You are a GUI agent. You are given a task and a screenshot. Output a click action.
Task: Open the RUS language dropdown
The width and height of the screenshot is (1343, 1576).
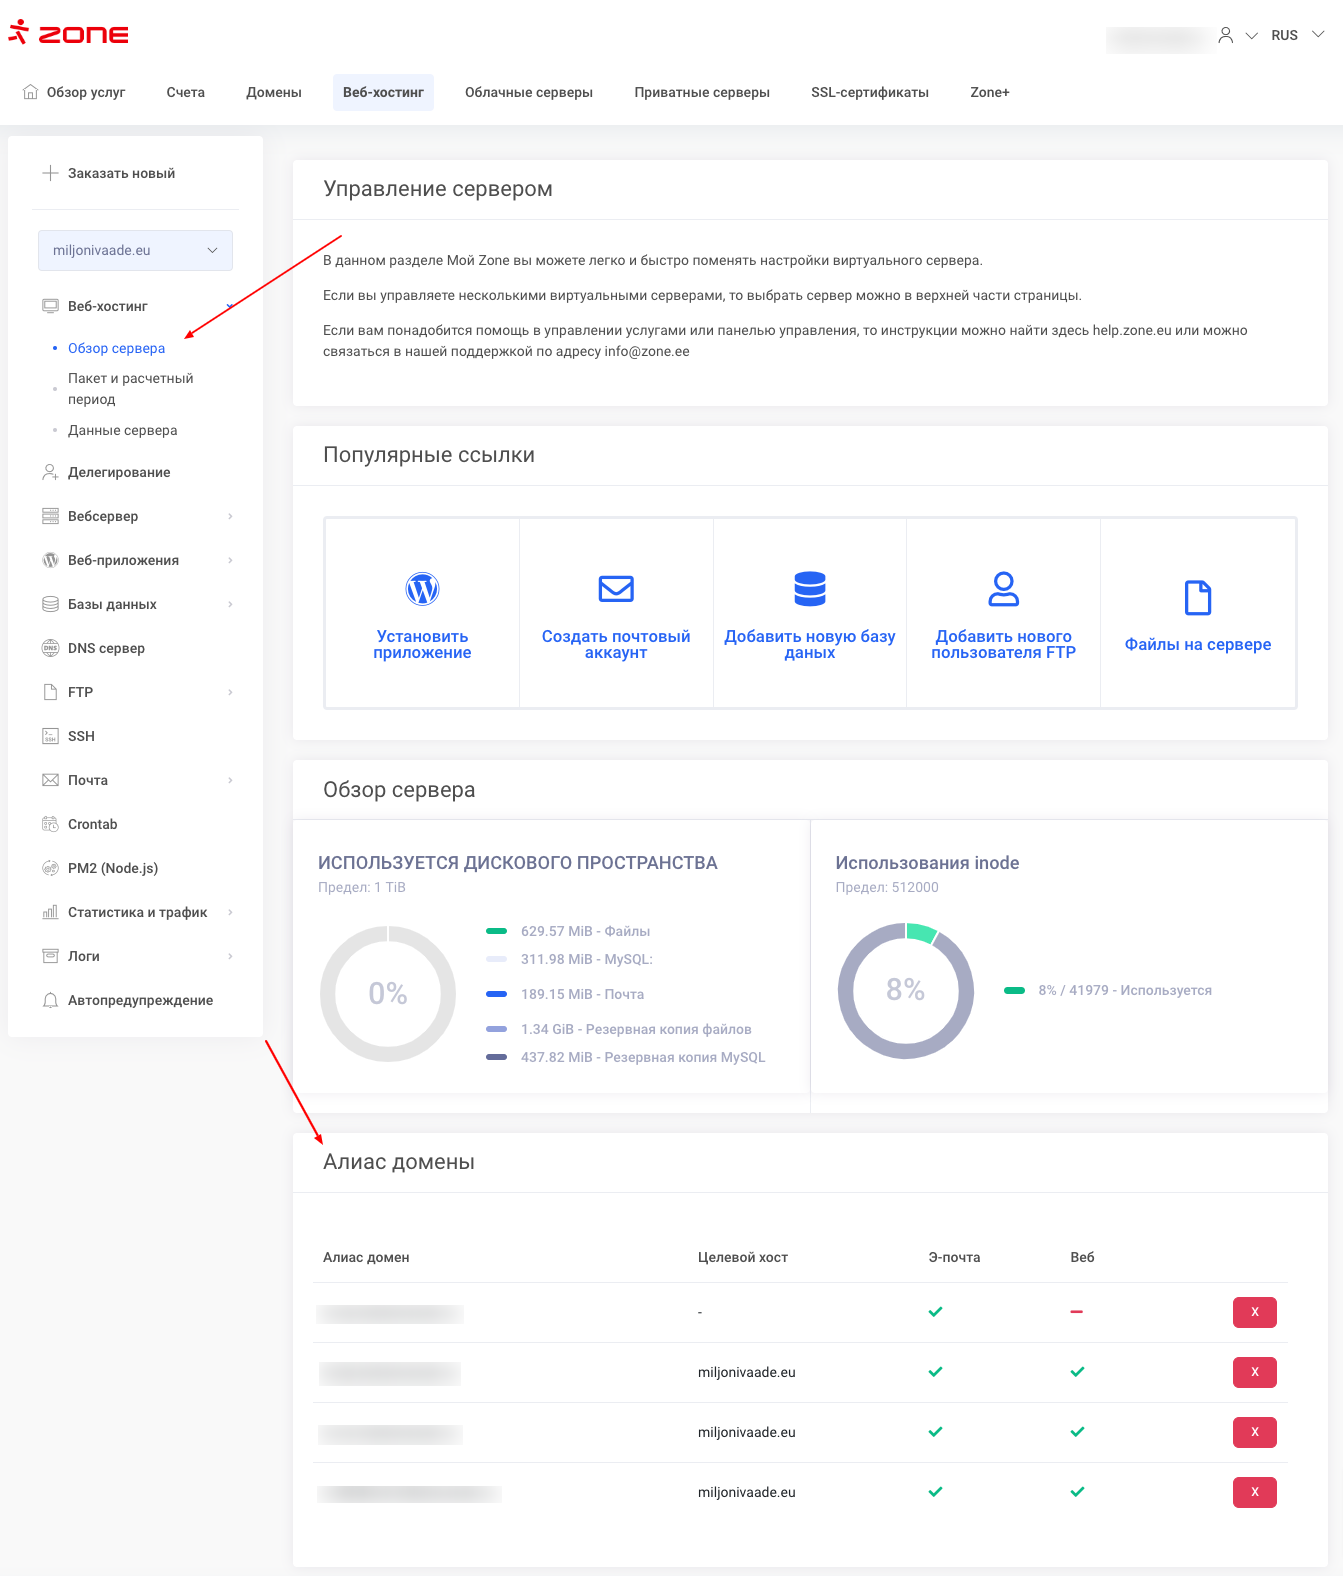coord(1297,35)
